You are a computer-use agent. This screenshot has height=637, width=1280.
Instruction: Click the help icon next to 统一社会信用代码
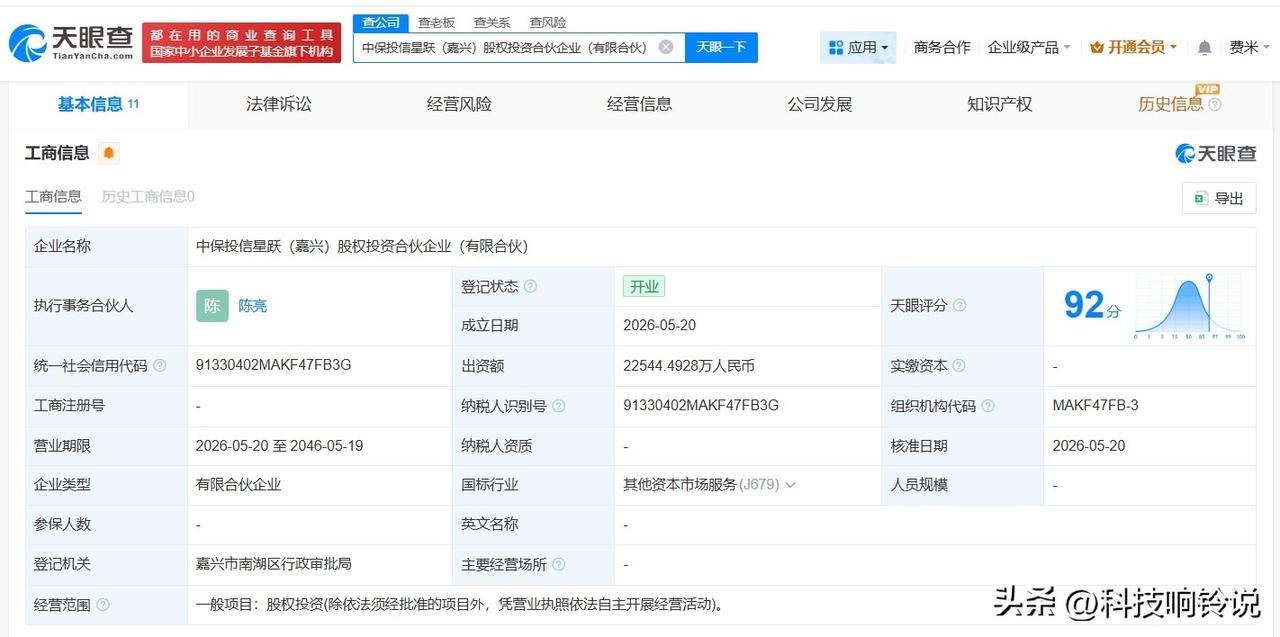pyautogui.click(x=160, y=366)
